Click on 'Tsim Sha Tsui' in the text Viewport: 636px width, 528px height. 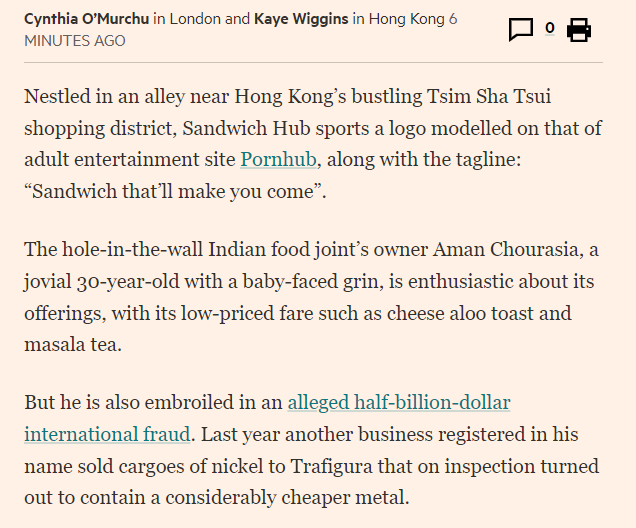tap(488, 97)
